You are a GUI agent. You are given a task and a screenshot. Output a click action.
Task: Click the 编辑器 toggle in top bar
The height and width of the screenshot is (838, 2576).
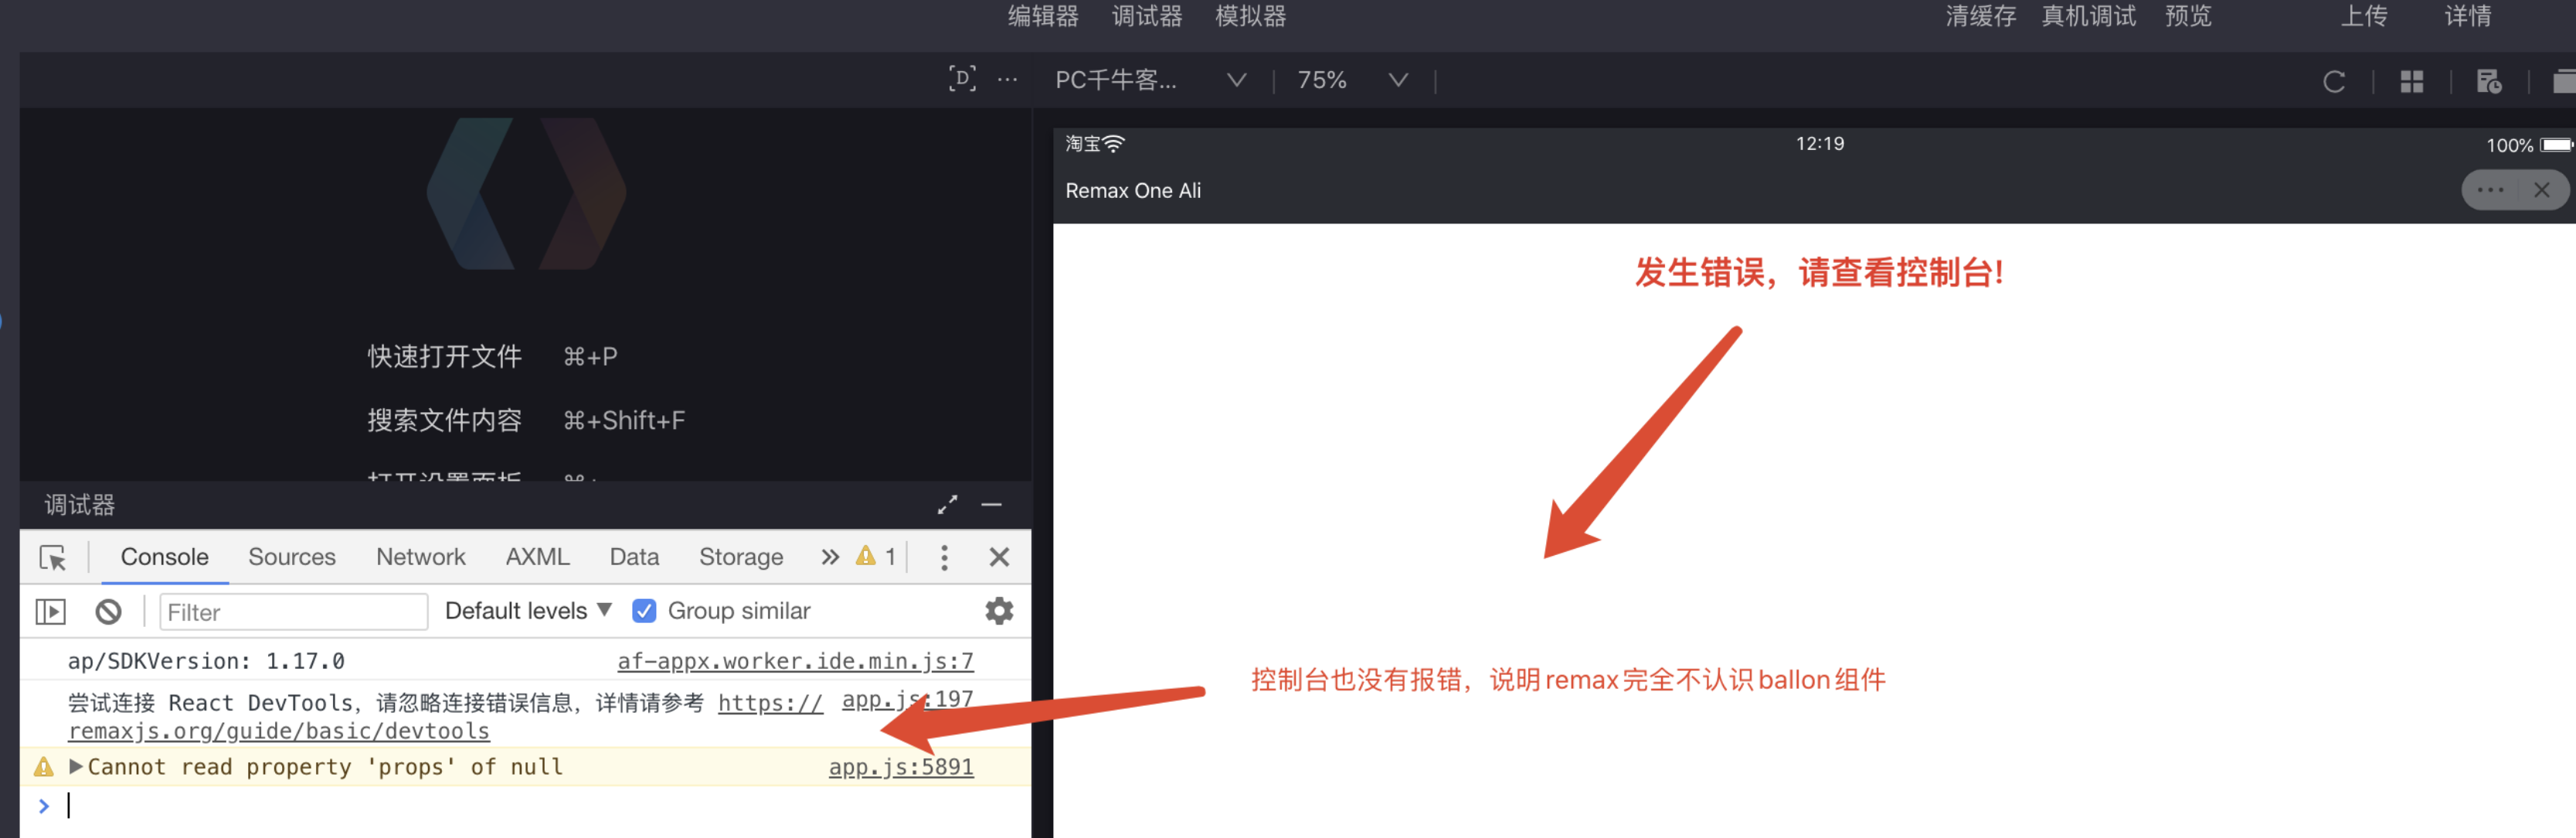(1043, 16)
